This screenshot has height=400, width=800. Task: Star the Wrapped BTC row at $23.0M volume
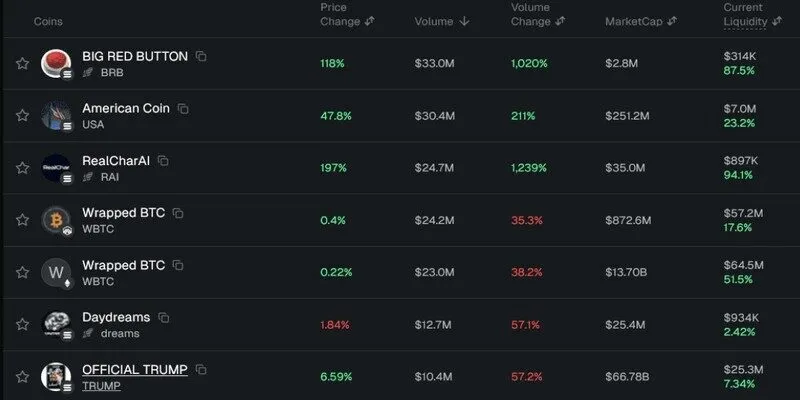point(22,272)
